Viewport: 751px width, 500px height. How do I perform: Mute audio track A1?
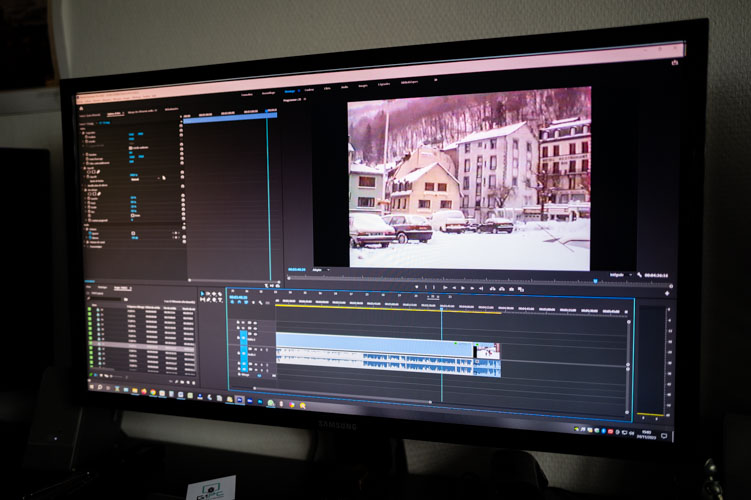tap(256, 350)
